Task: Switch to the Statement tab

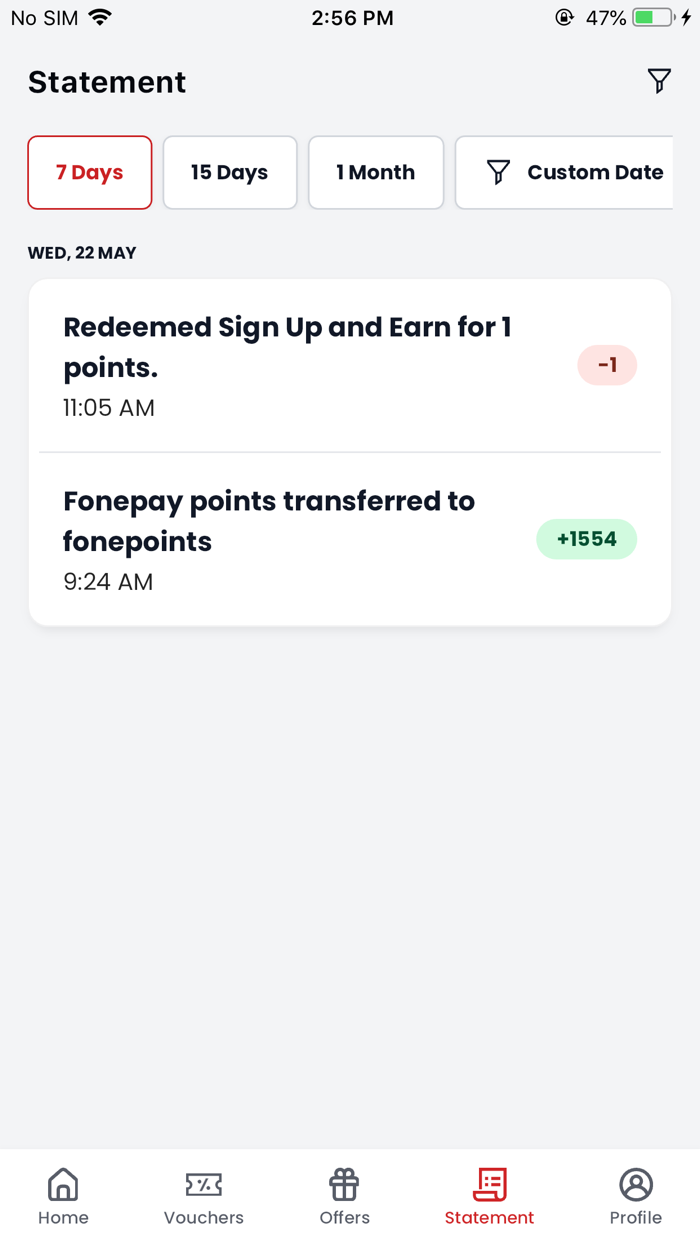Action: pos(489,1196)
